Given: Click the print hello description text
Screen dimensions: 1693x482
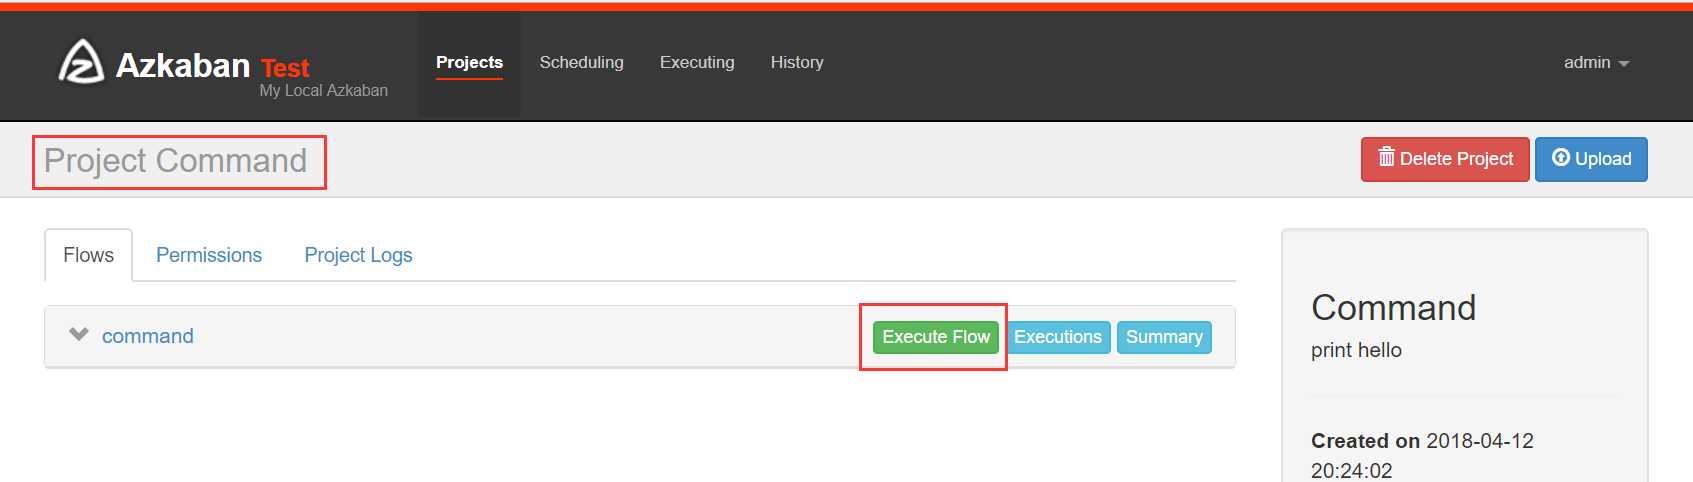Looking at the screenshot, I should point(1356,350).
